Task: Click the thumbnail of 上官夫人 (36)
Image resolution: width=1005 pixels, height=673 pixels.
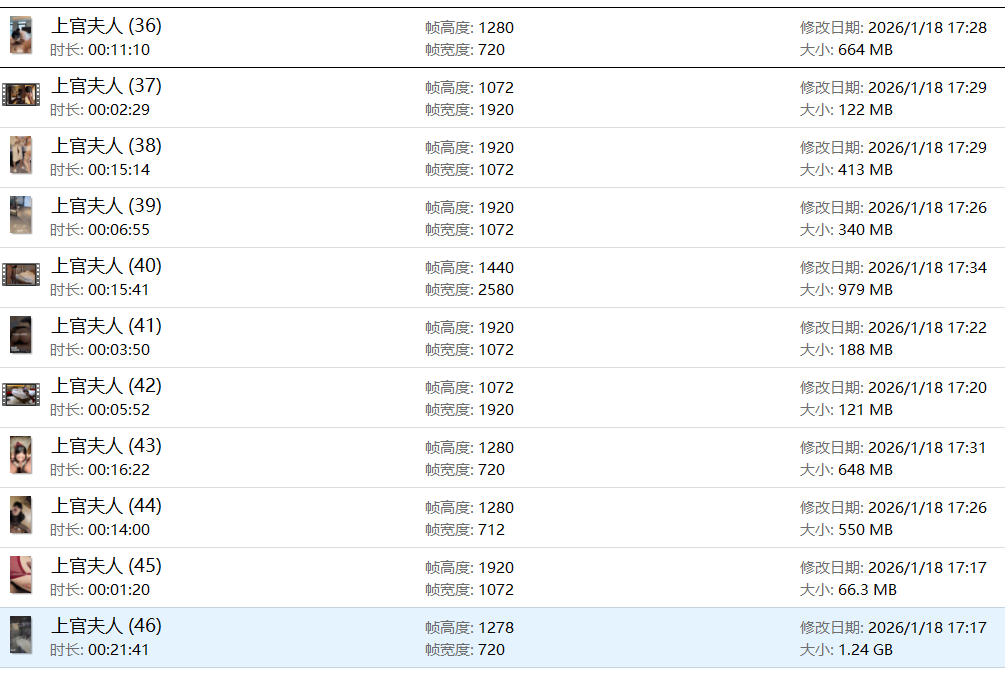Action: tap(21, 35)
